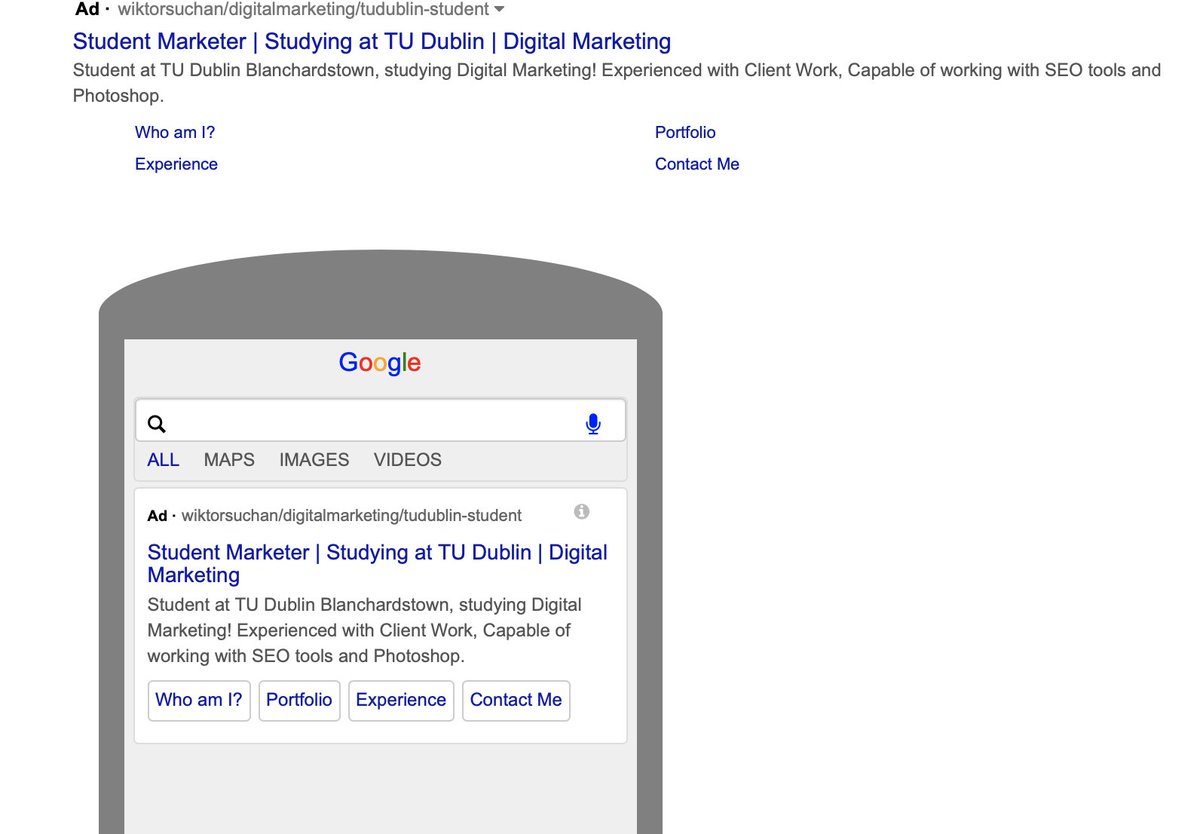Open the mobile ad headline Student Marketer link
Viewport: 1200px width, 834px height.
click(377, 563)
